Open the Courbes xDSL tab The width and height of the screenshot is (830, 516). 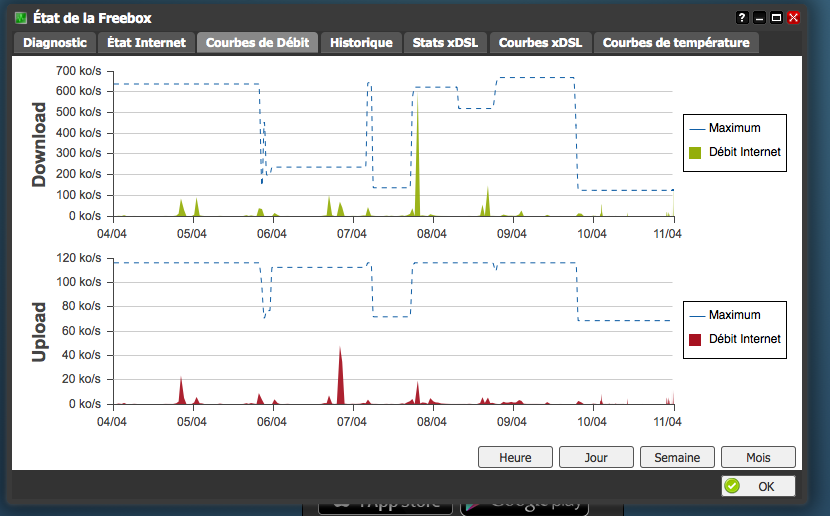point(540,43)
